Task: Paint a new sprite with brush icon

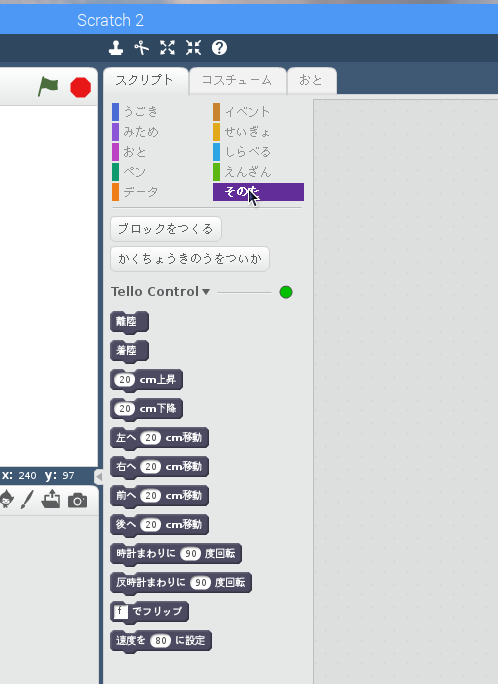Action: (x=27, y=499)
